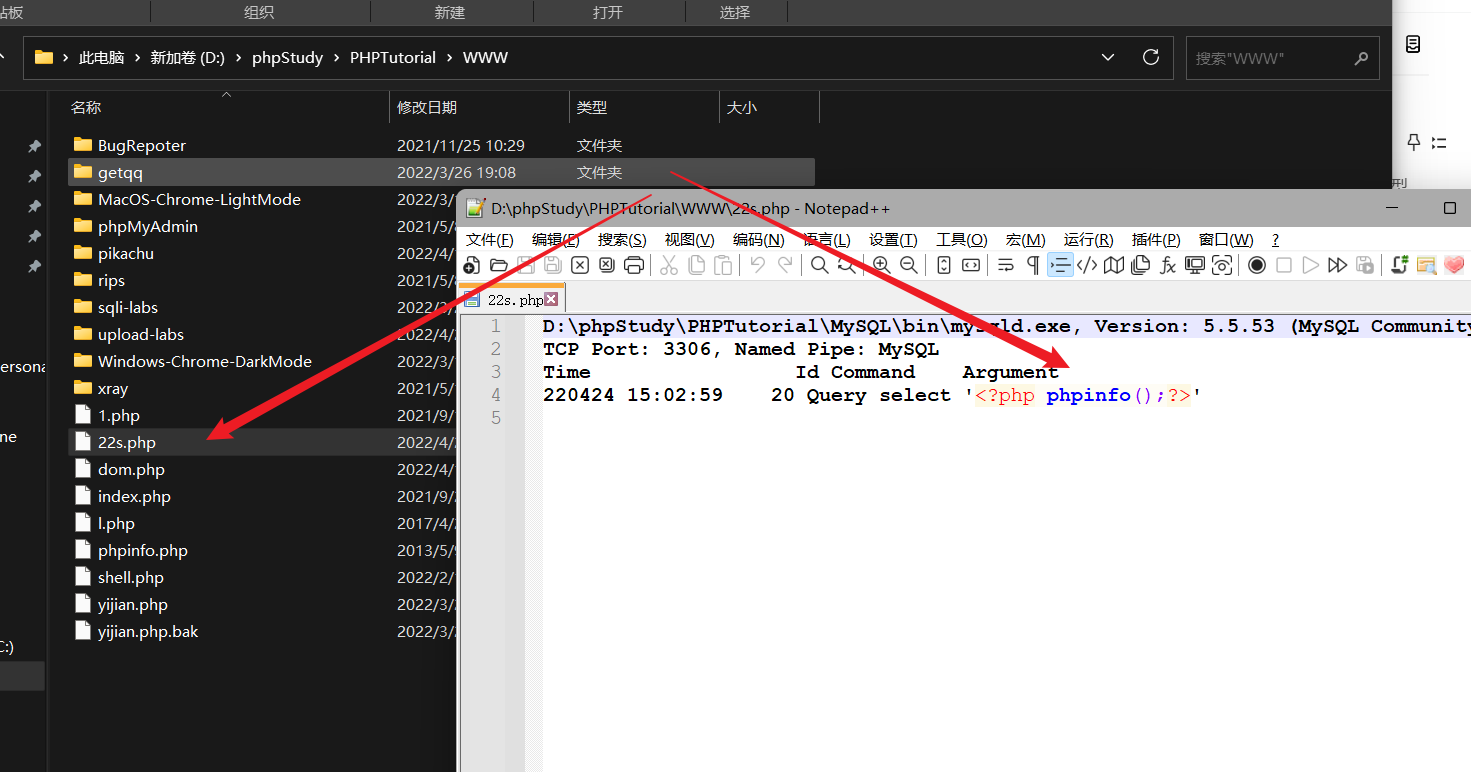Show the Document Map panel
1471x772 pixels.
pyautogui.click(x=1114, y=265)
